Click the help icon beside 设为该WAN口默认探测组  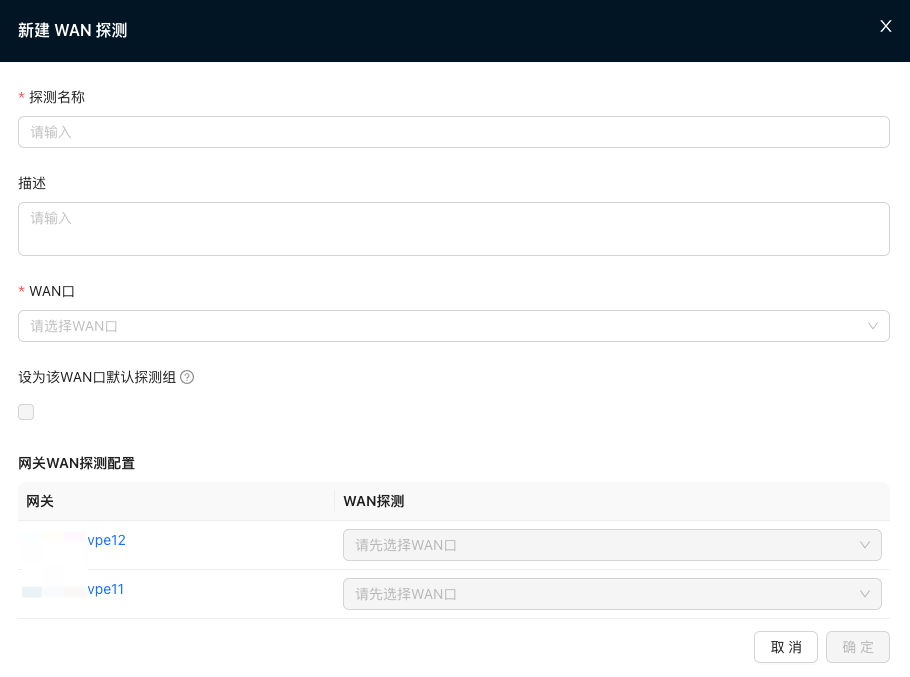coord(187,378)
